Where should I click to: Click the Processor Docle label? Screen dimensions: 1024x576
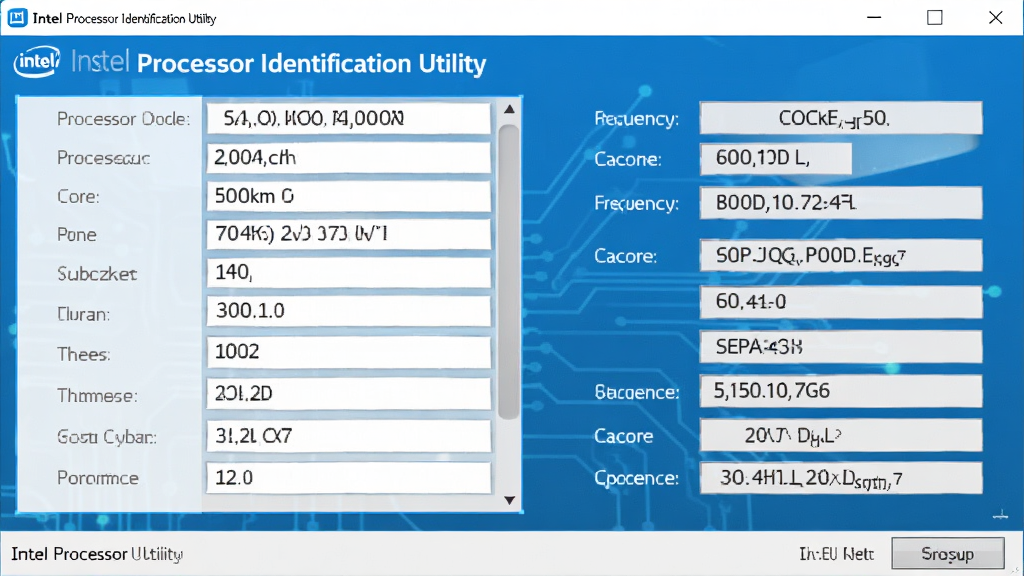coord(123,119)
